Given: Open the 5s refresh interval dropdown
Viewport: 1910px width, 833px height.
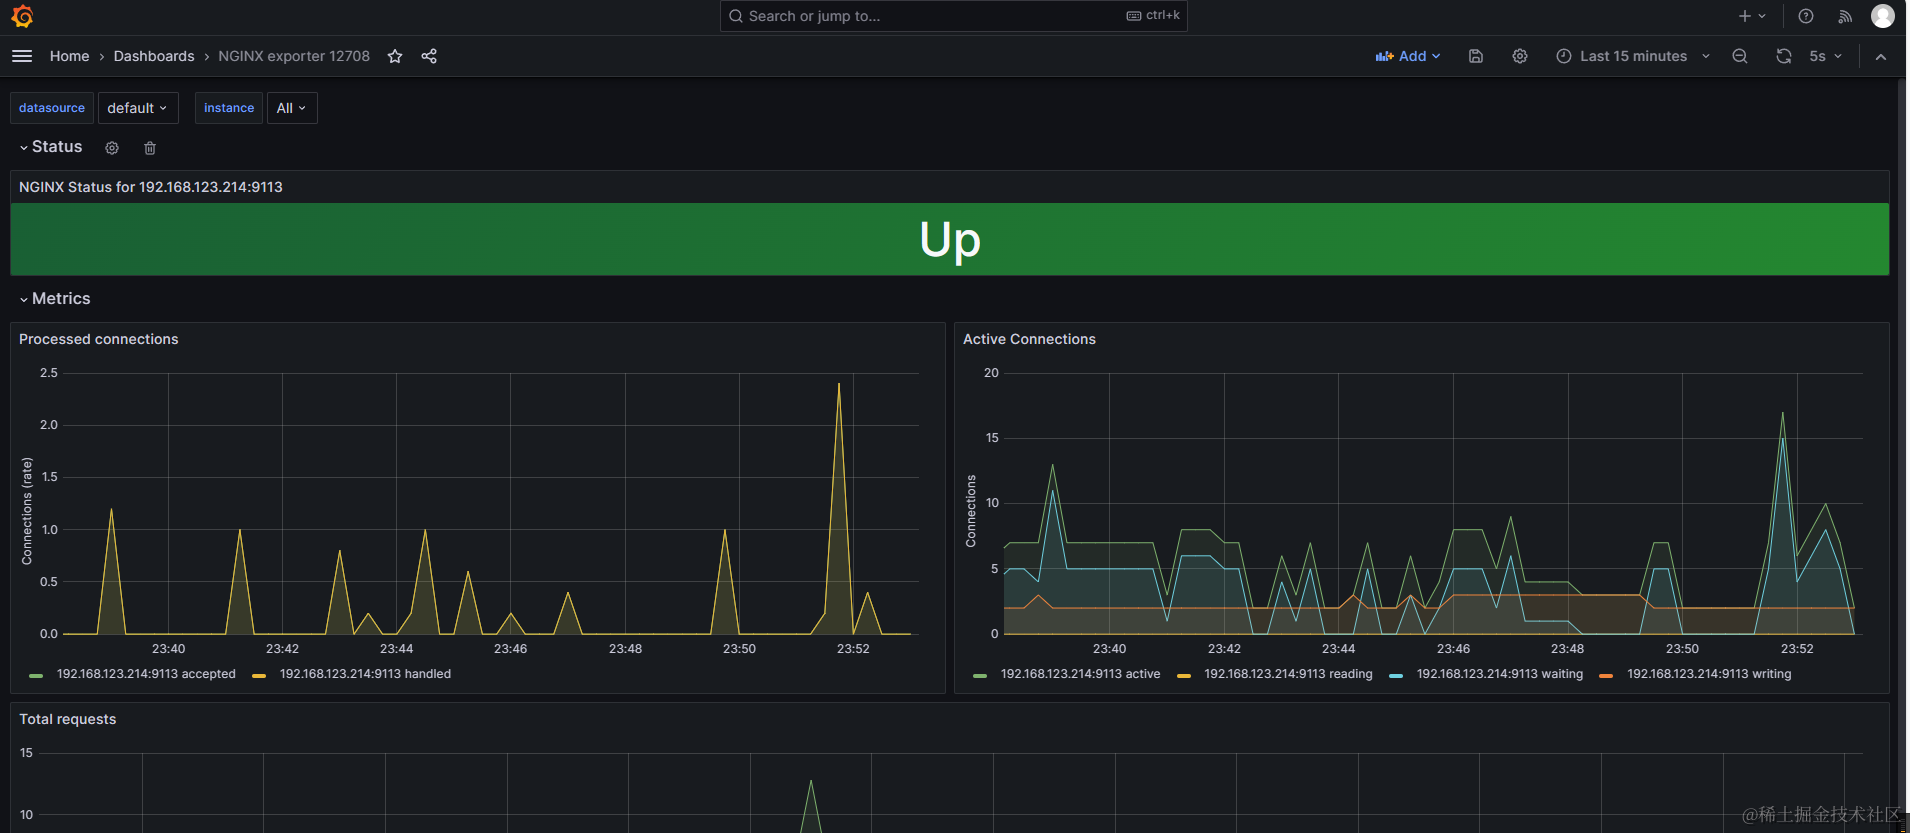Looking at the screenshot, I should tap(1826, 56).
